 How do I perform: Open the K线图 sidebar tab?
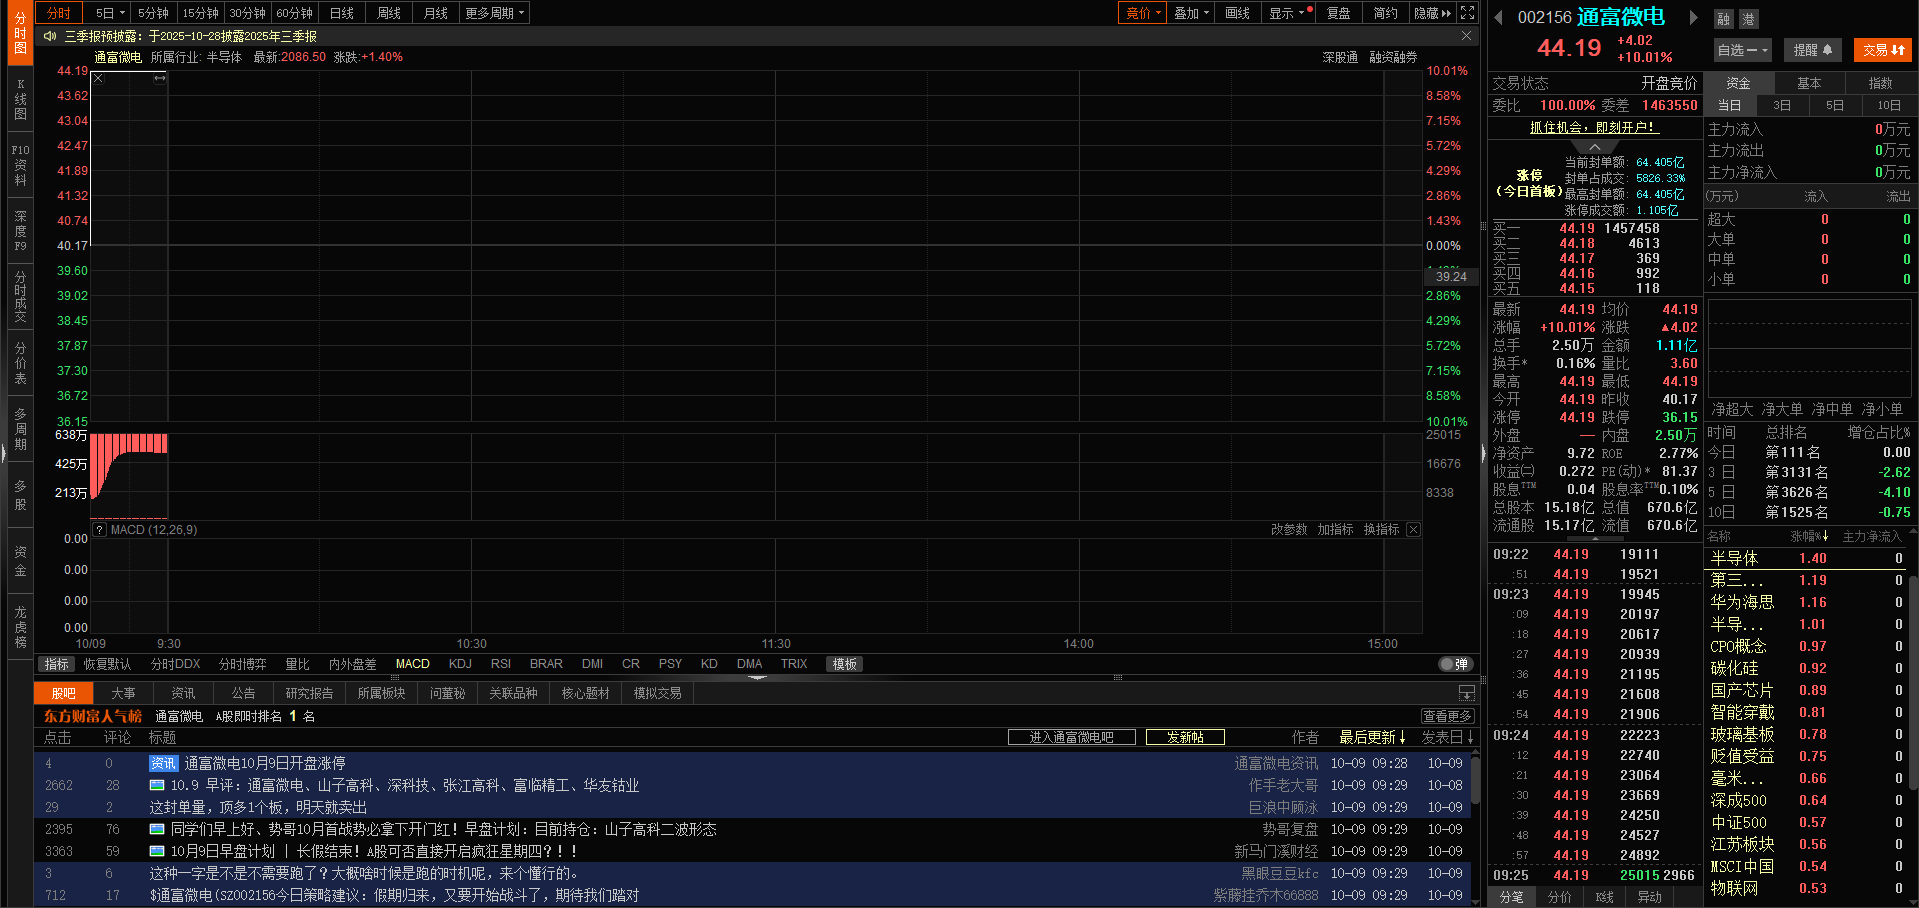tap(20, 99)
